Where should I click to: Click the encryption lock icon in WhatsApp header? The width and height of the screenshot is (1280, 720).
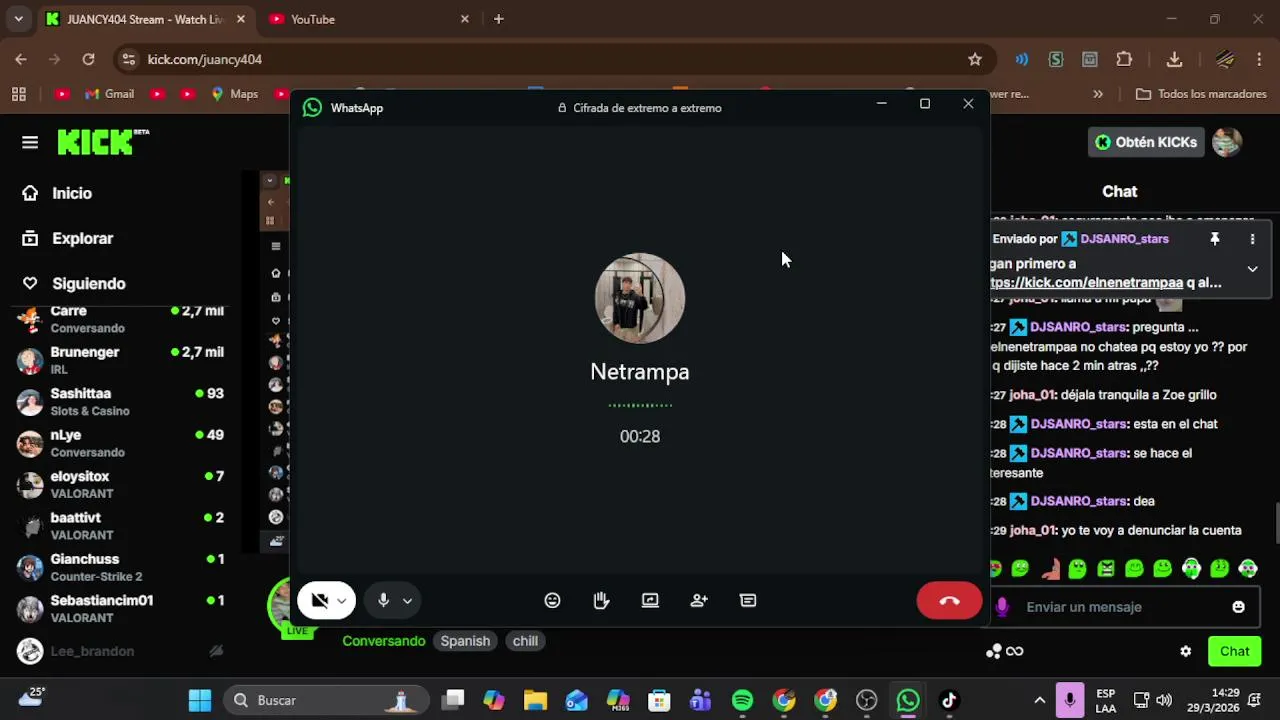pyautogui.click(x=562, y=108)
